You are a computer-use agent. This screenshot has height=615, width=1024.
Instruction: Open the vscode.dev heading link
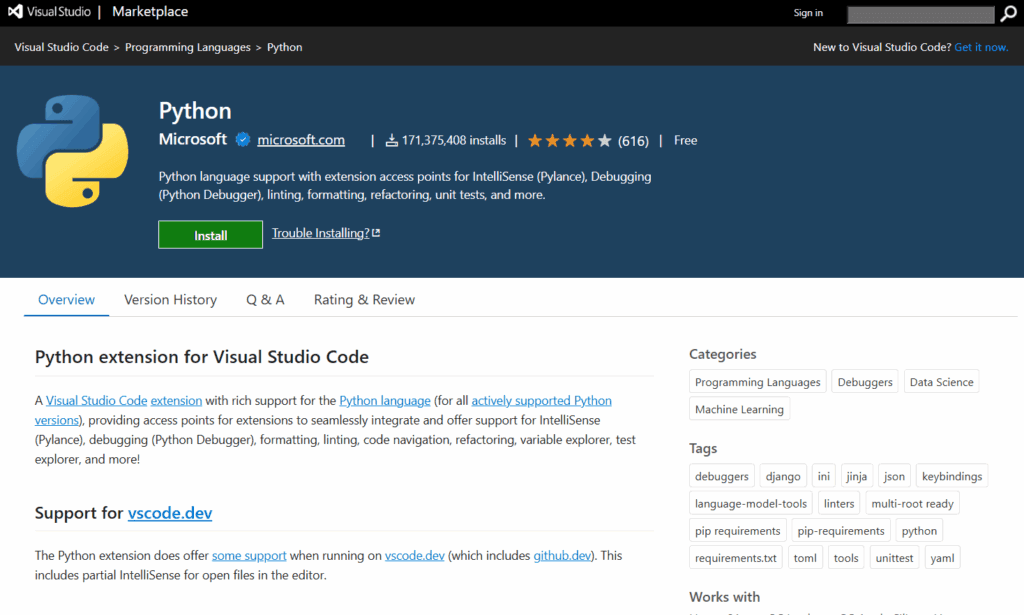click(170, 513)
